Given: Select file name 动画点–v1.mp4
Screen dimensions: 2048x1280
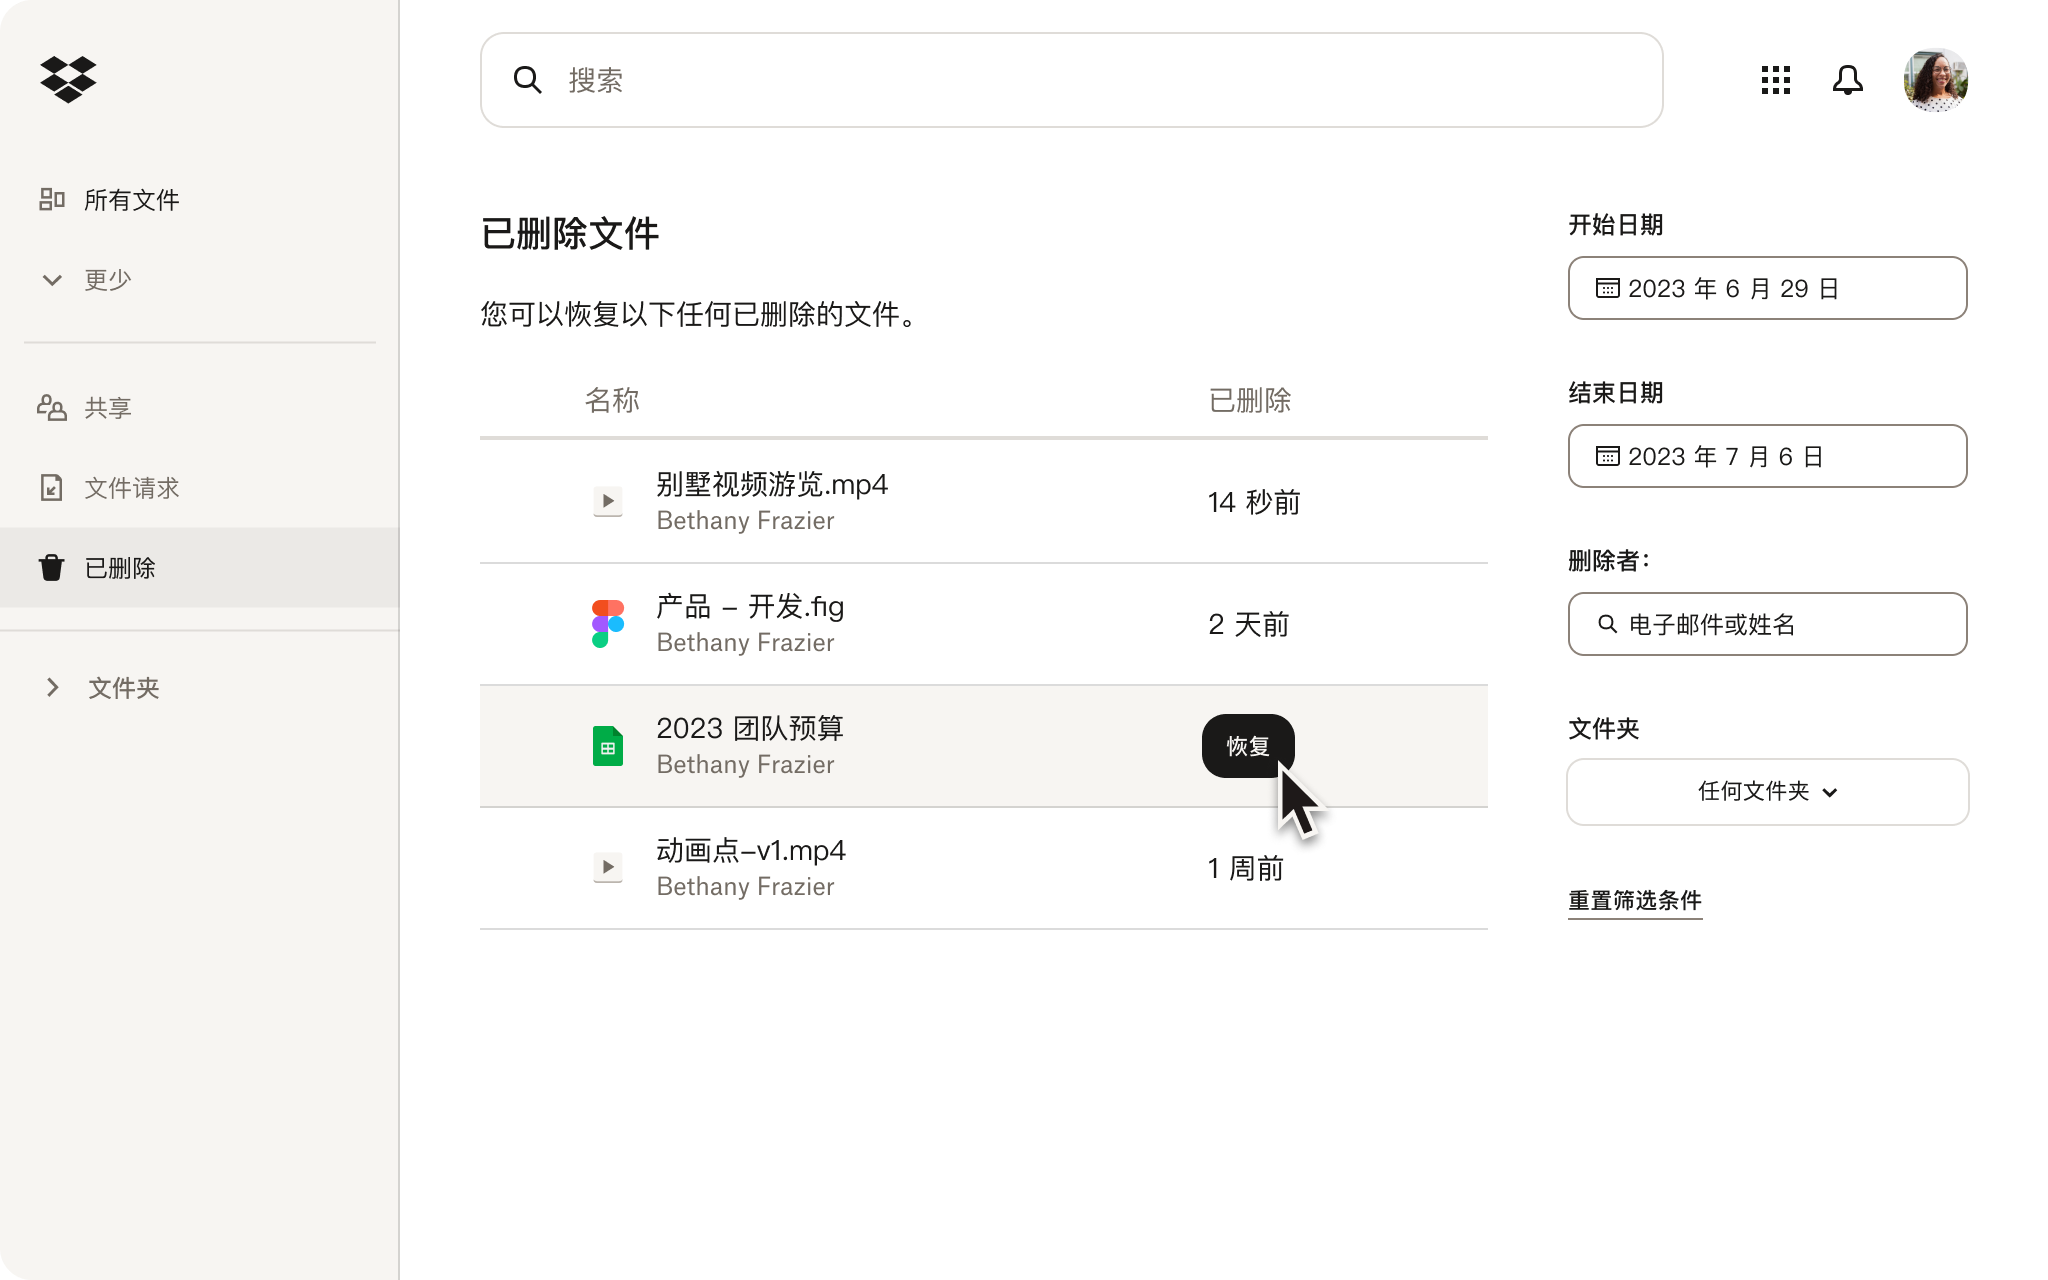Looking at the screenshot, I should [x=751, y=851].
